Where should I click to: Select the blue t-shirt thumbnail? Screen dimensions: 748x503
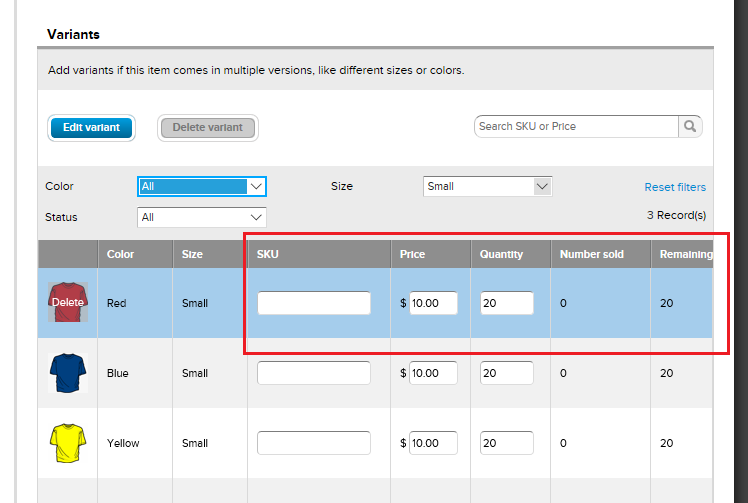point(68,373)
